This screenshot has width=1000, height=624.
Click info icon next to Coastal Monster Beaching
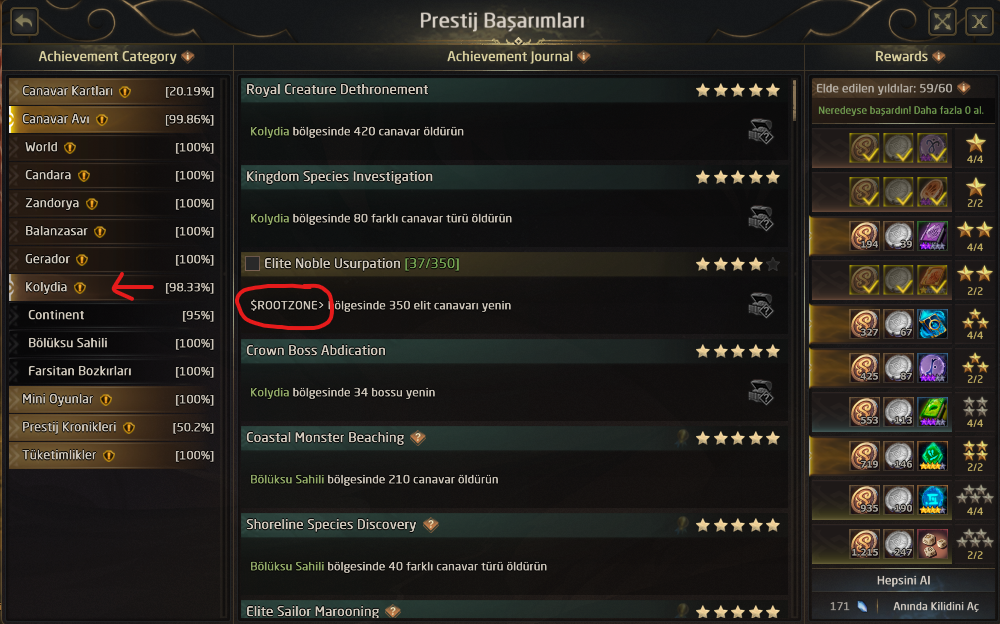pos(418,438)
